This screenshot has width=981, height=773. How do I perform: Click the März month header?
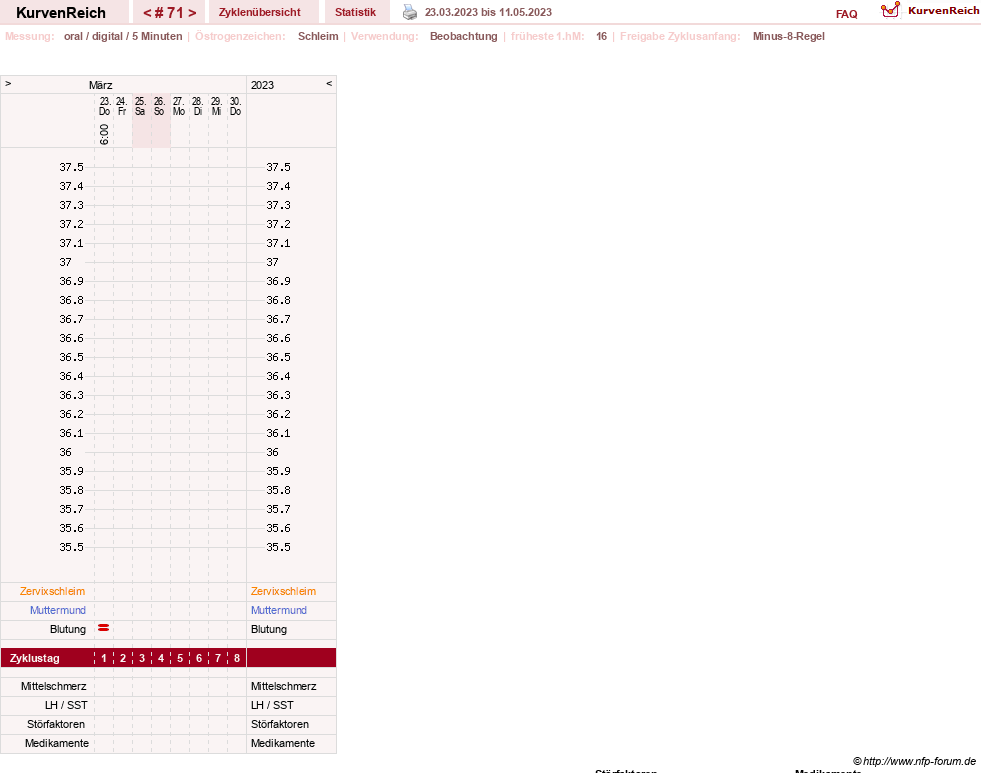(x=100, y=85)
